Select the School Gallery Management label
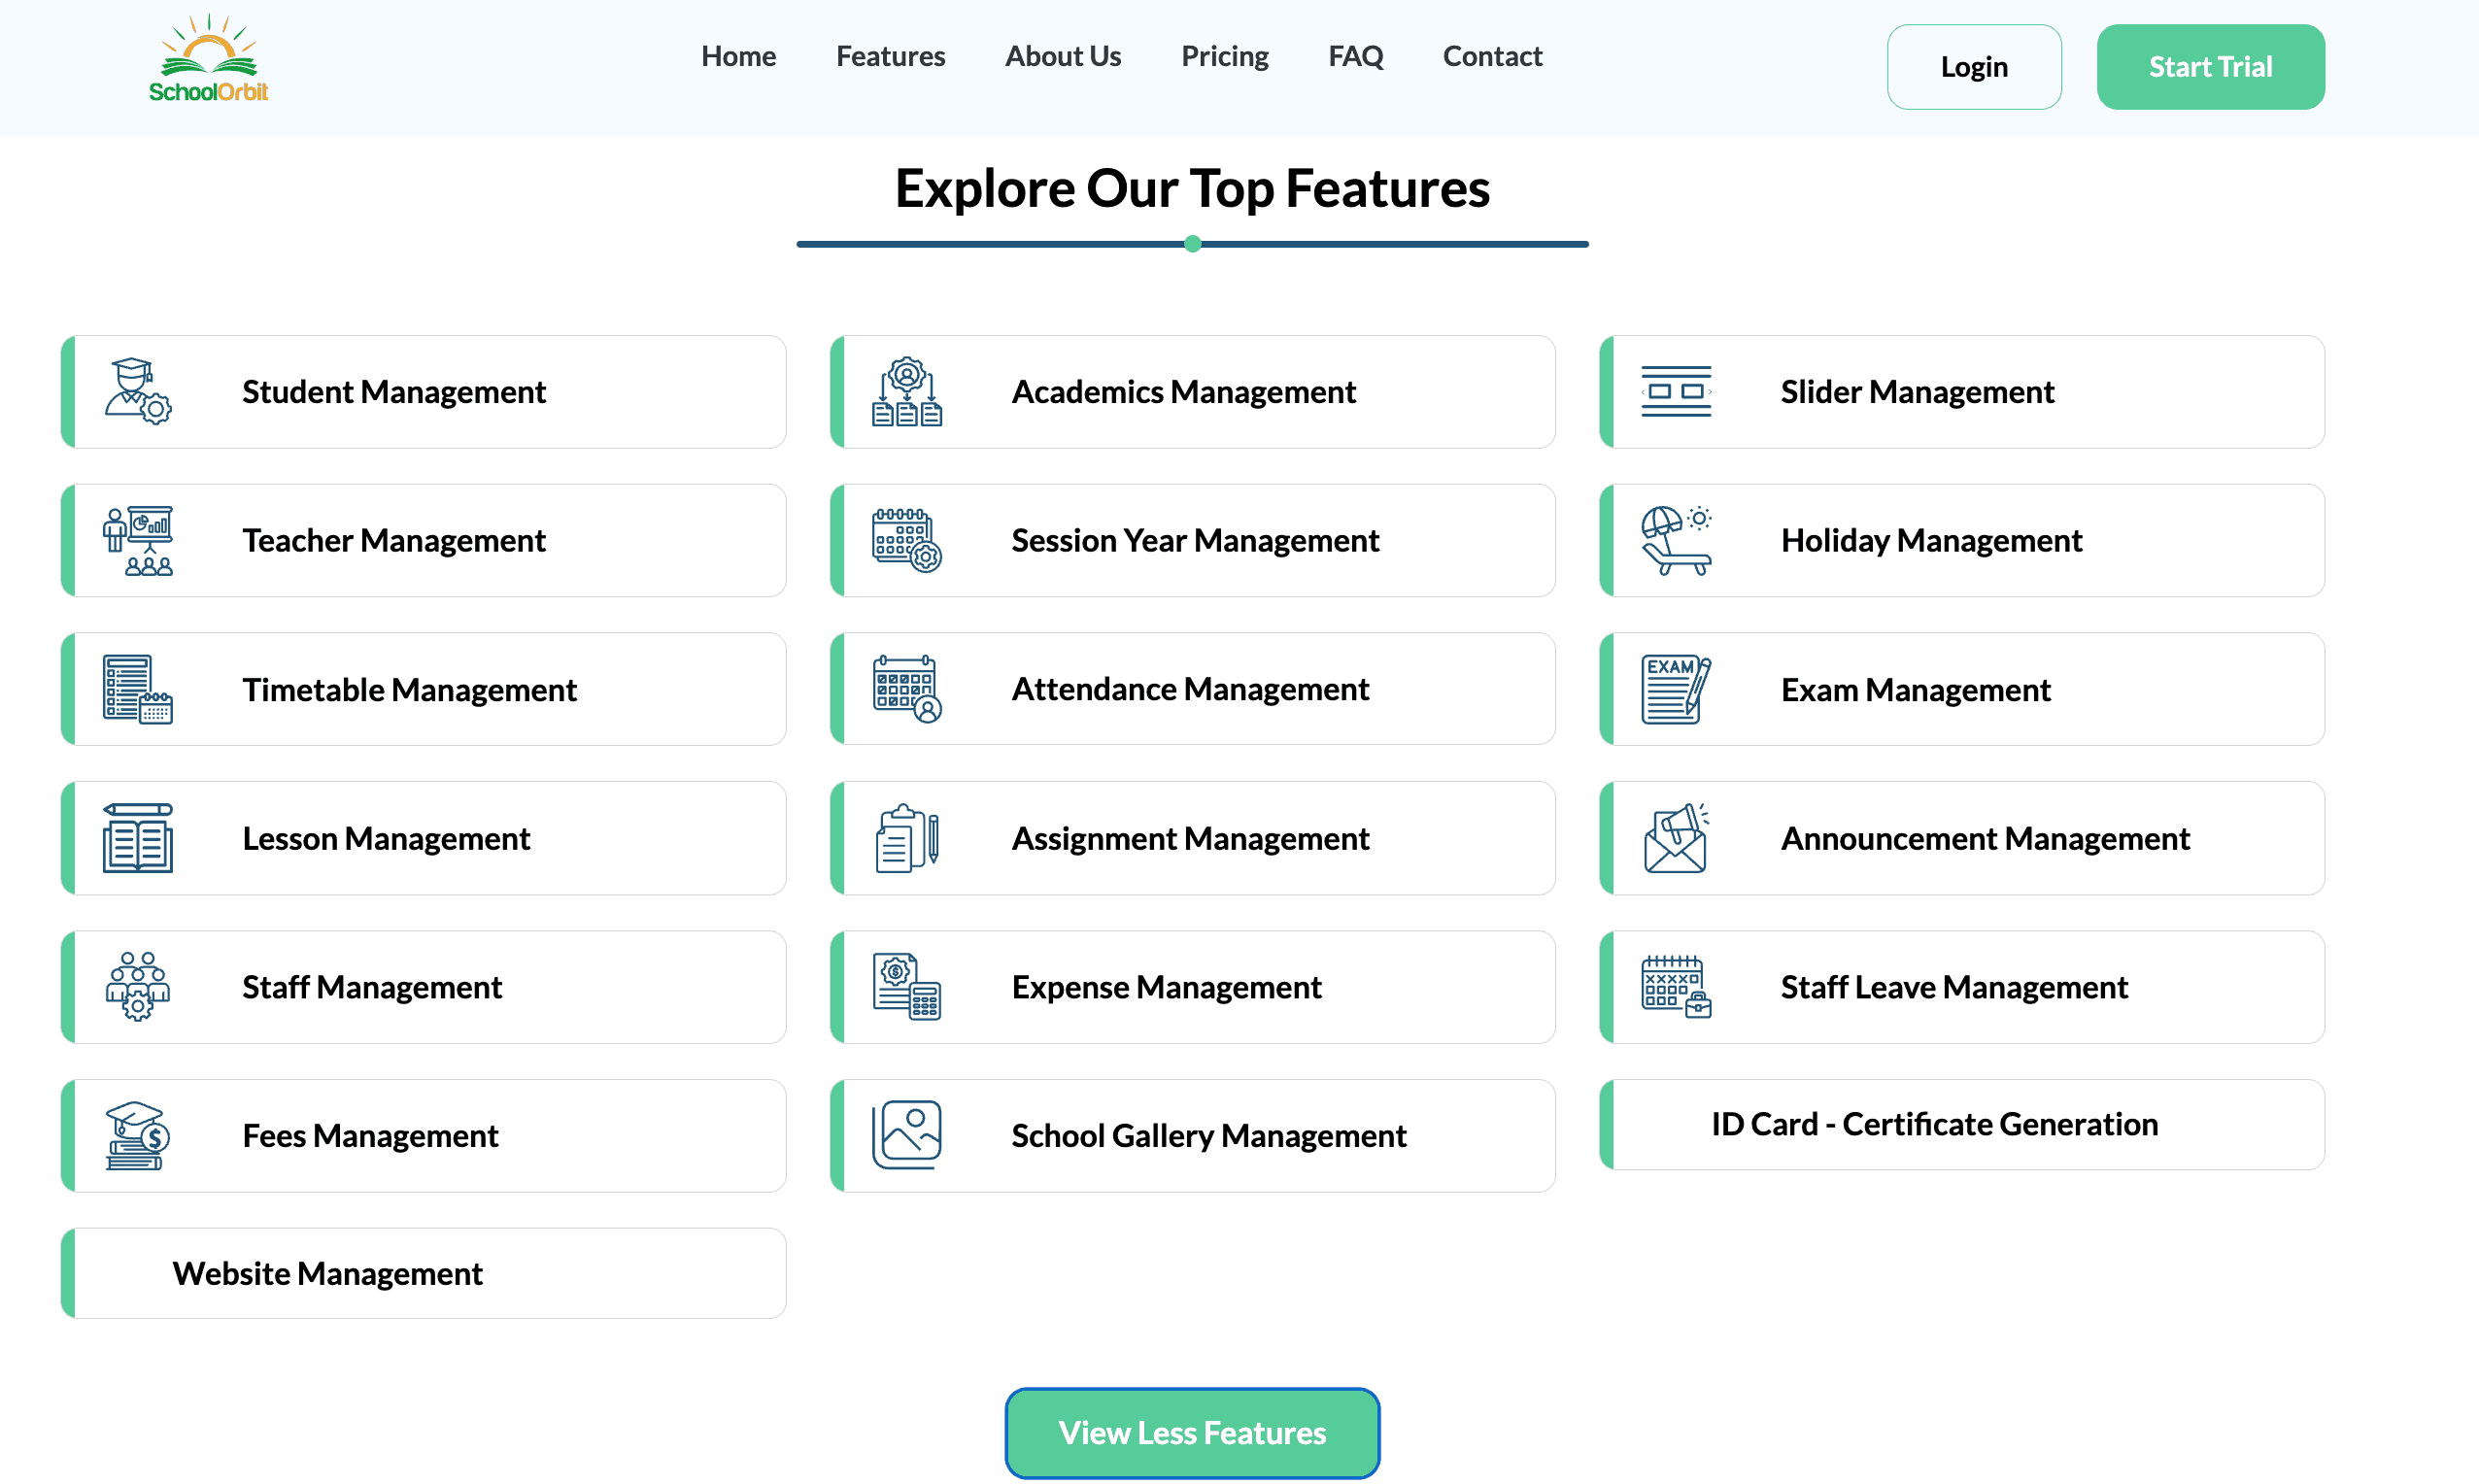 tap(1209, 1136)
